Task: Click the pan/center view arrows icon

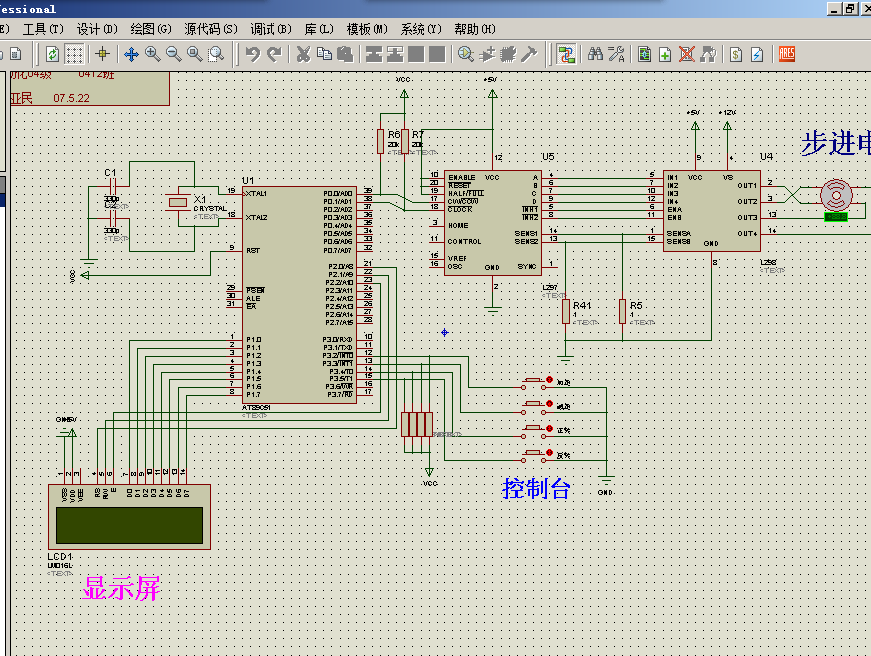Action: (131, 54)
